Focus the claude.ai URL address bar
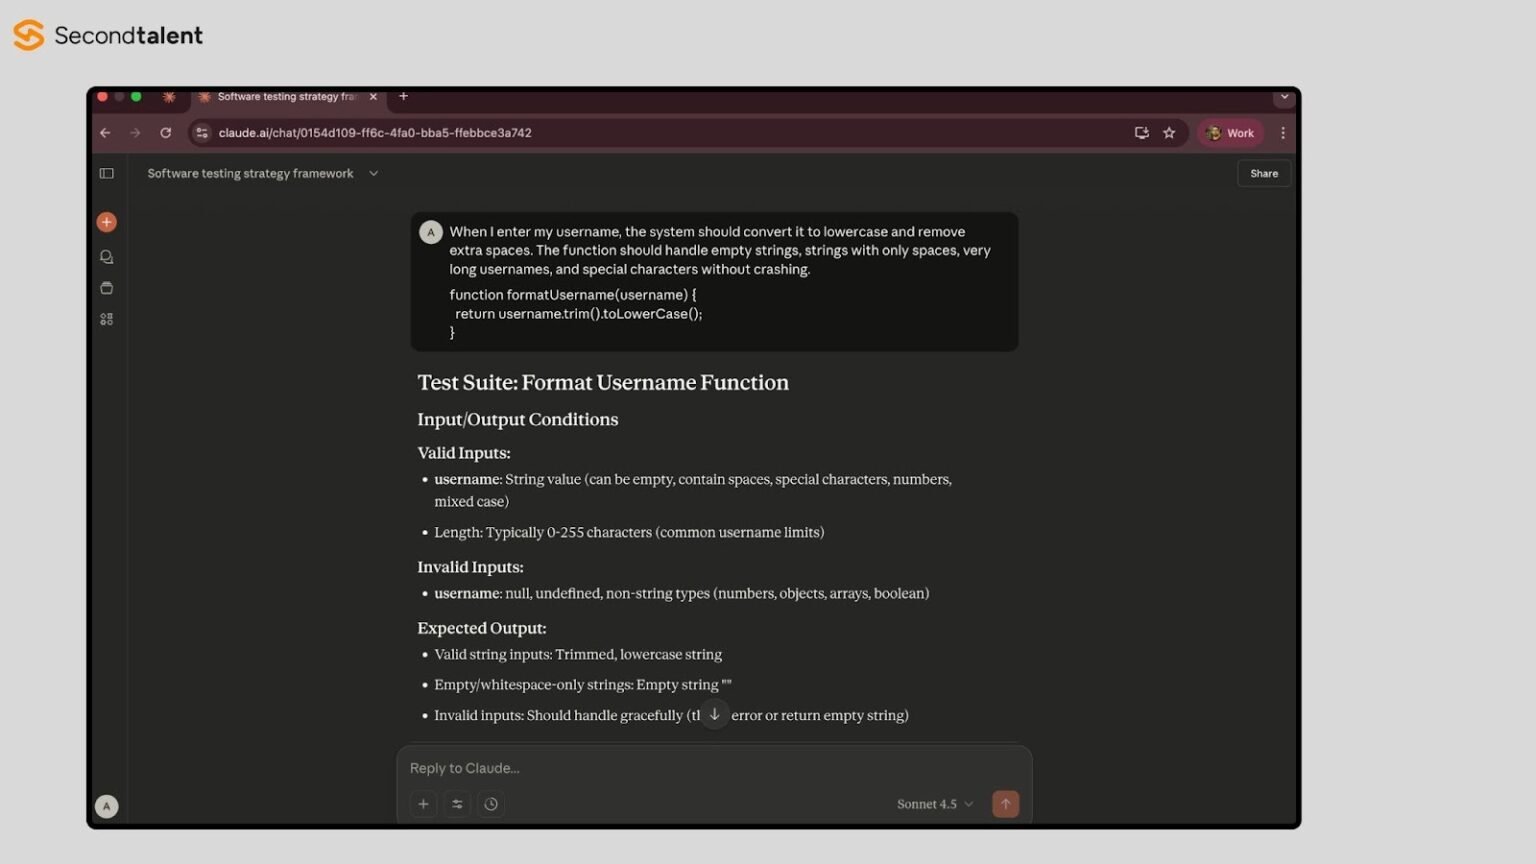Image resolution: width=1536 pixels, height=864 pixels. (660, 133)
